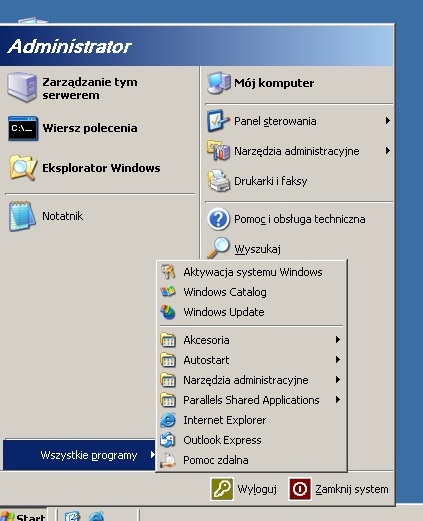This screenshot has height=521, width=423.
Task: Click the Mój komputer icon
Action: pyautogui.click(x=219, y=83)
